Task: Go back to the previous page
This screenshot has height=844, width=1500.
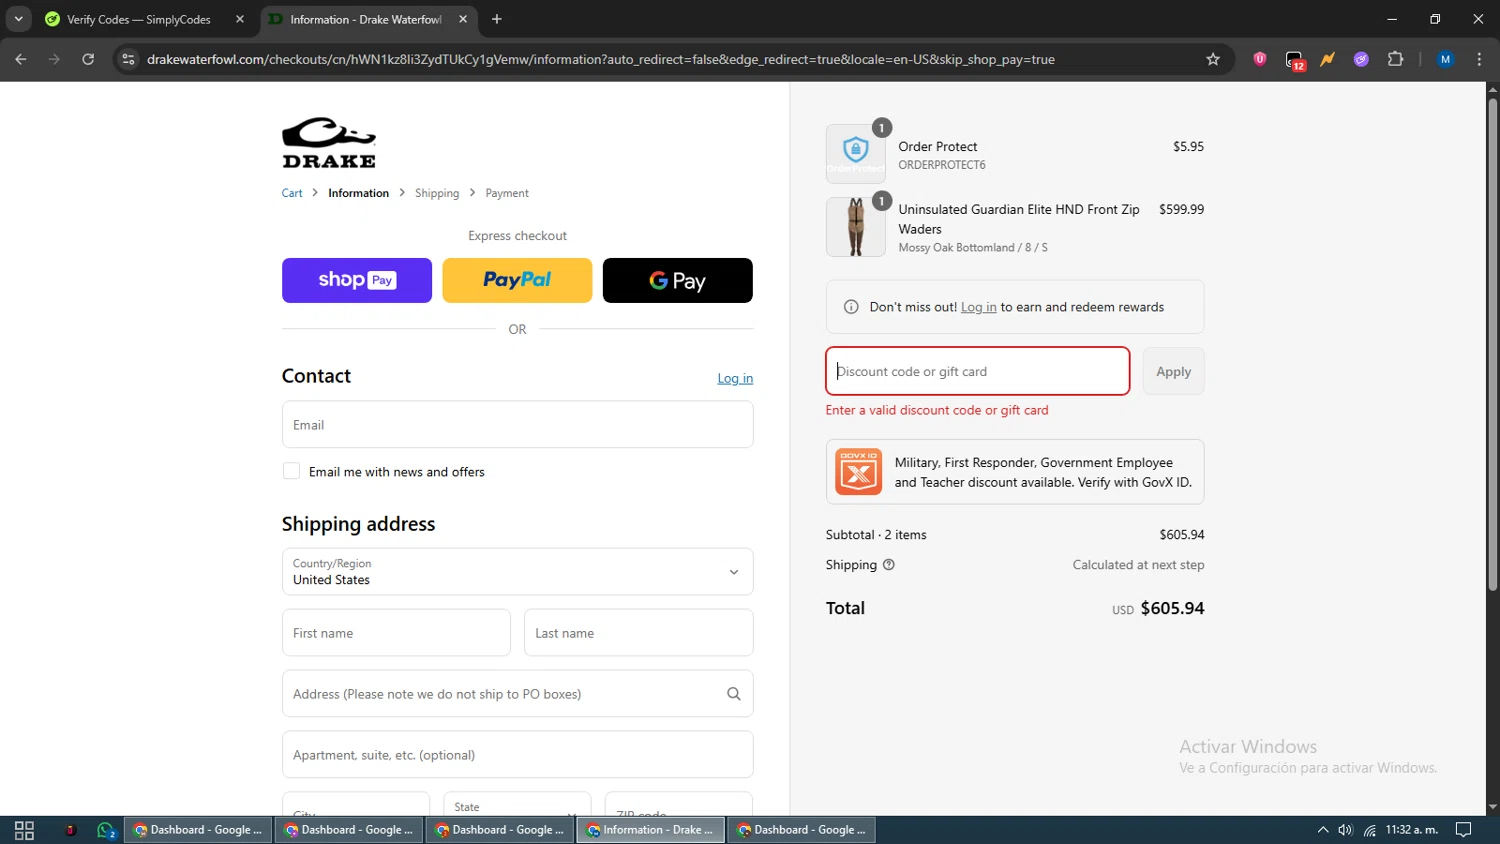Action: pos(21,59)
